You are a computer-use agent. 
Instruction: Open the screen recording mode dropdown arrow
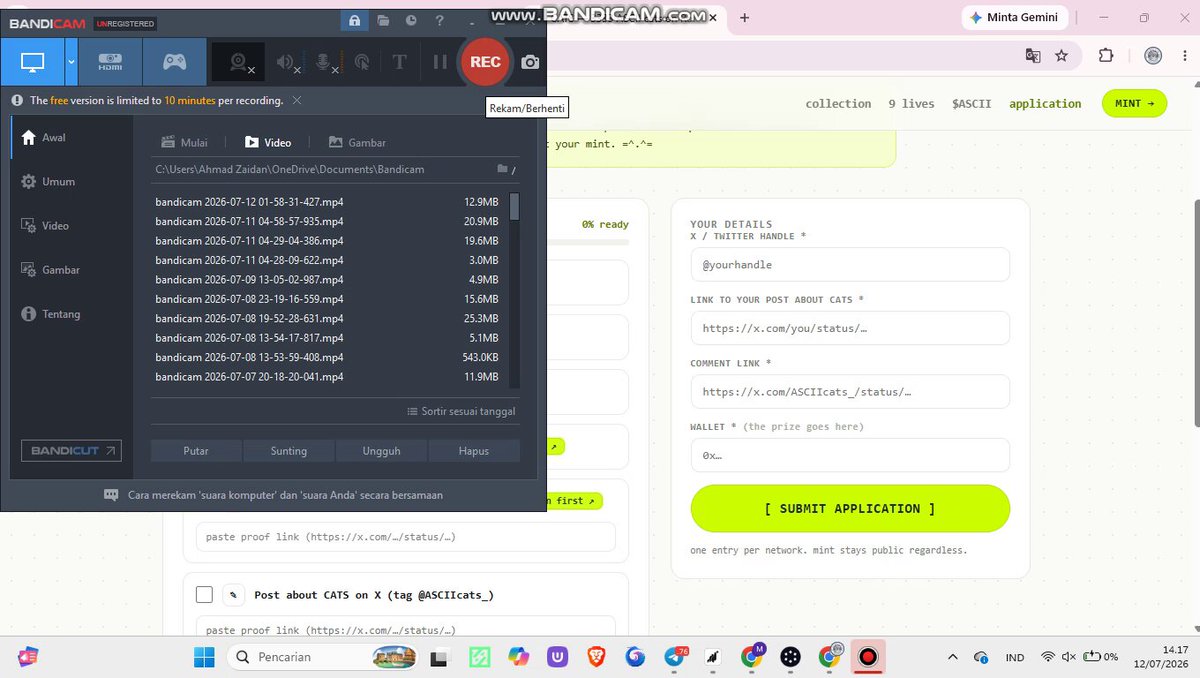click(71, 62)
